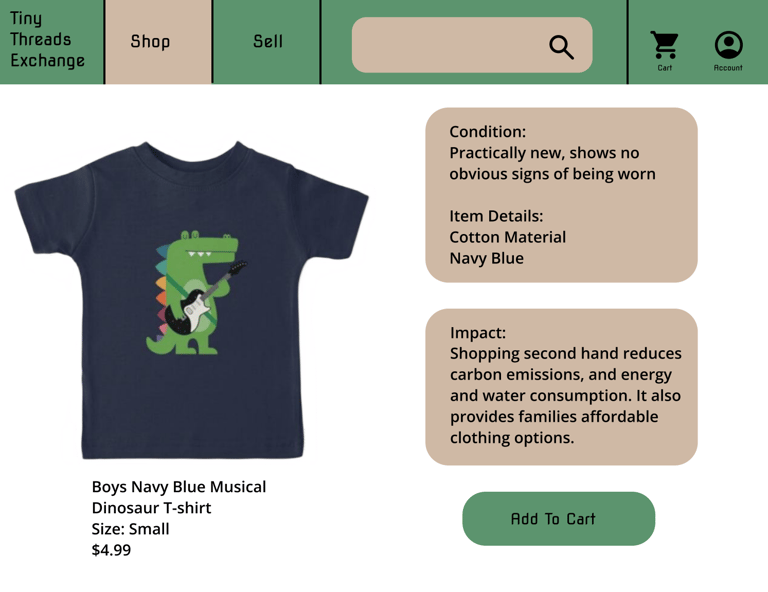Click the Item Details heading
The height and width of the screenshot is (592, 768).
(496, 216)
